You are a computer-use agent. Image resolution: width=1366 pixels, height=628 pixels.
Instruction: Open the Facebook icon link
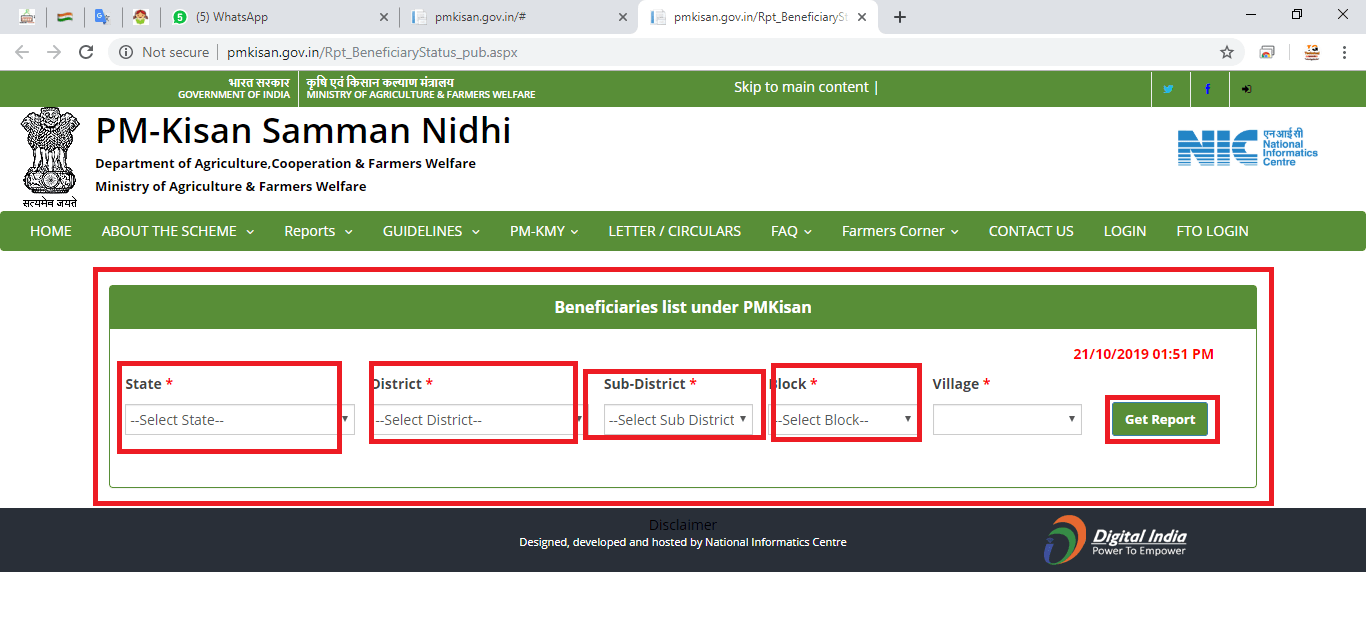coord(1208,89)
